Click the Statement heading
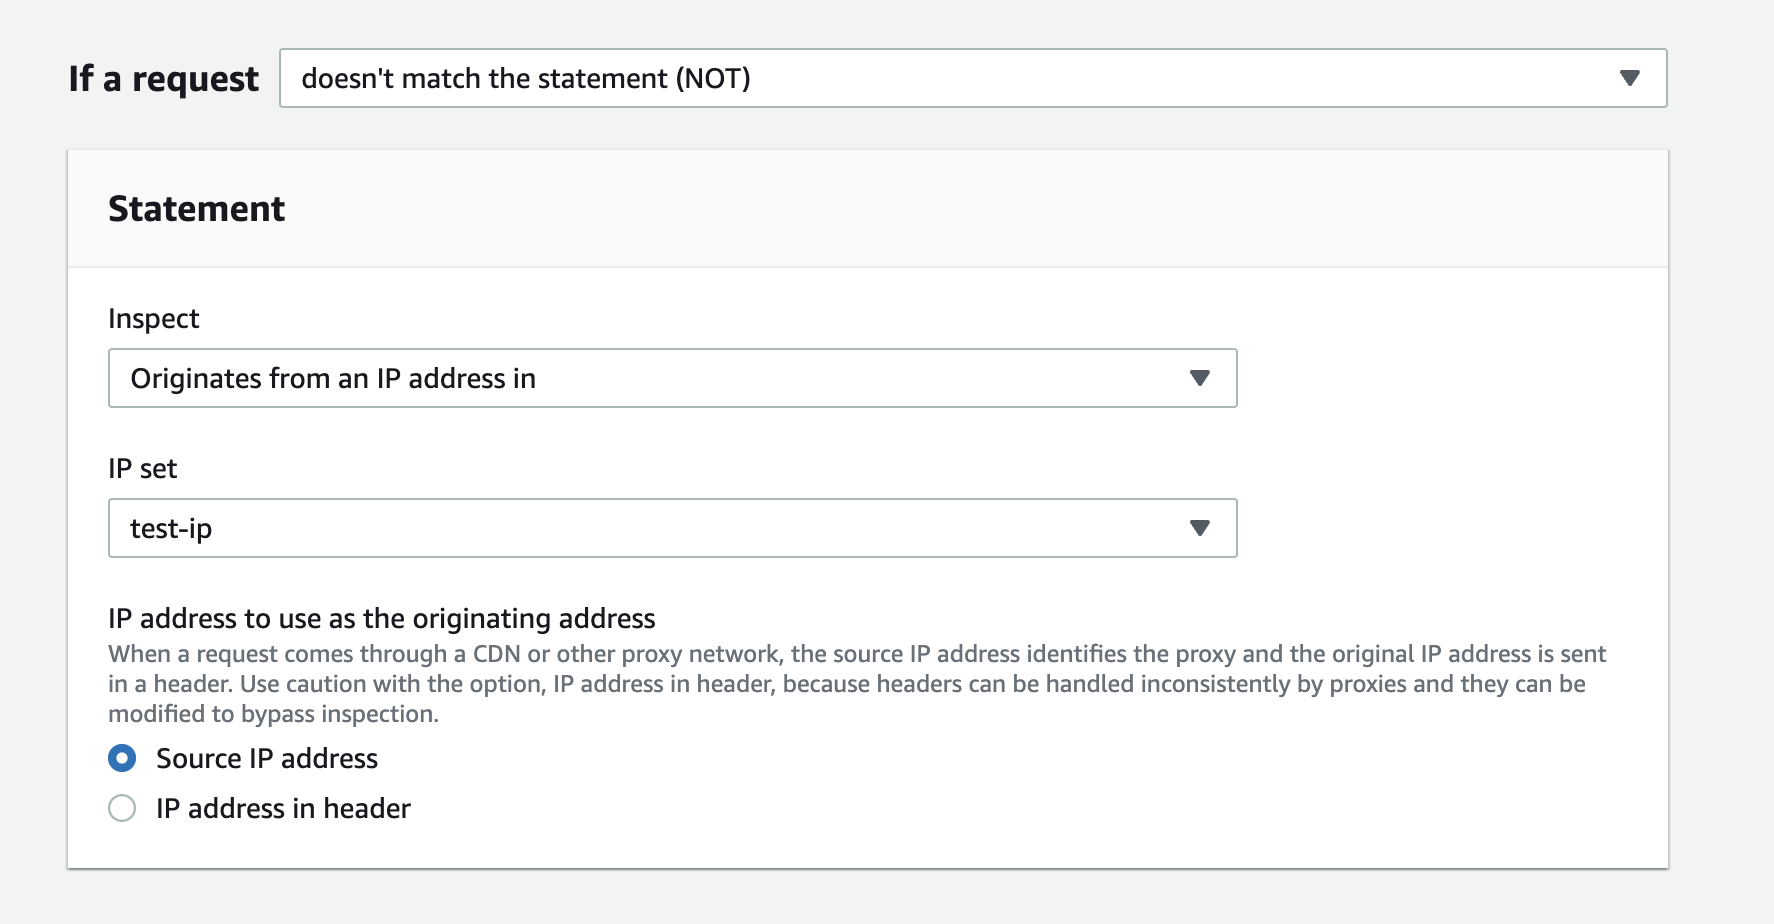Viewport: 1774px width, 924px height. click(196, 209)
